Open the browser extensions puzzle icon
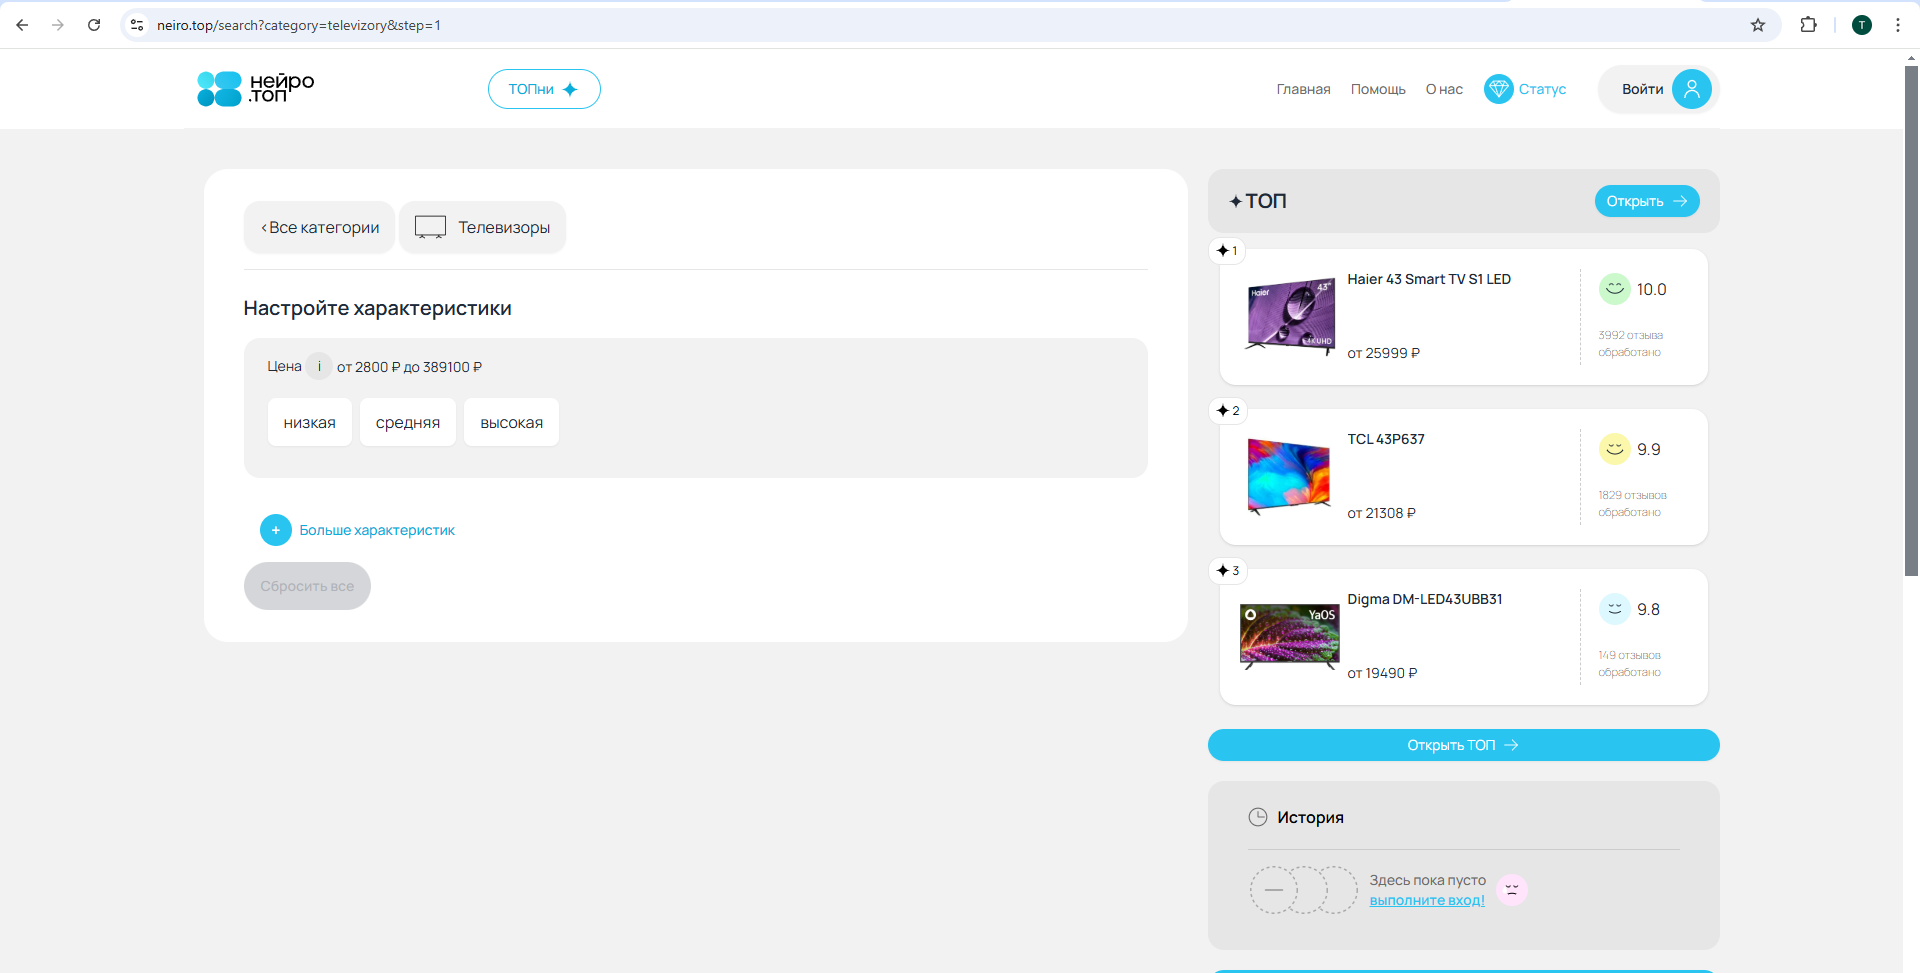 1808,25
